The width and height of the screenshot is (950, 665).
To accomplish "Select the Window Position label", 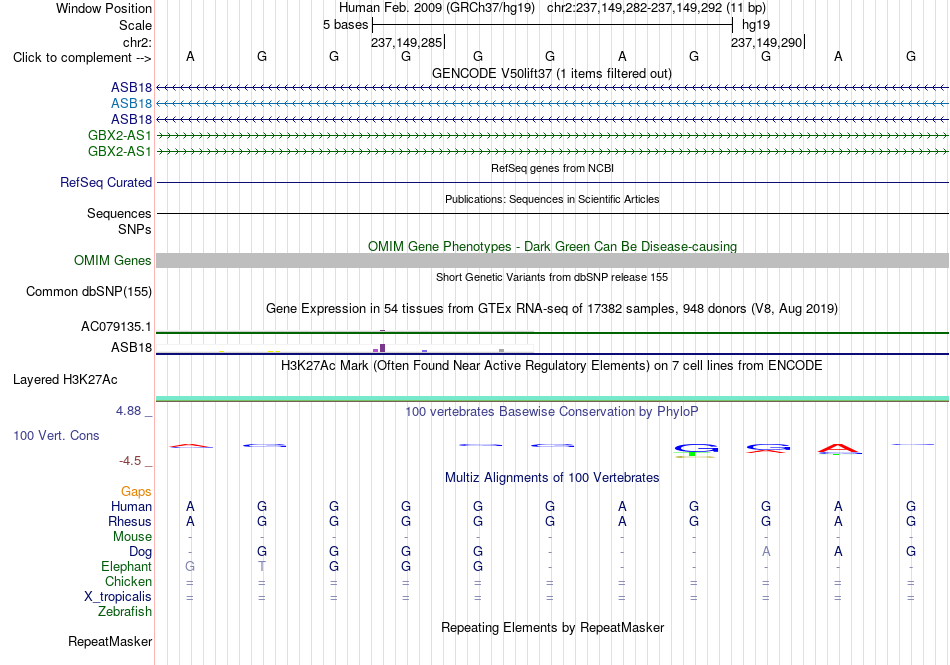I will click(x=104, y=8).
